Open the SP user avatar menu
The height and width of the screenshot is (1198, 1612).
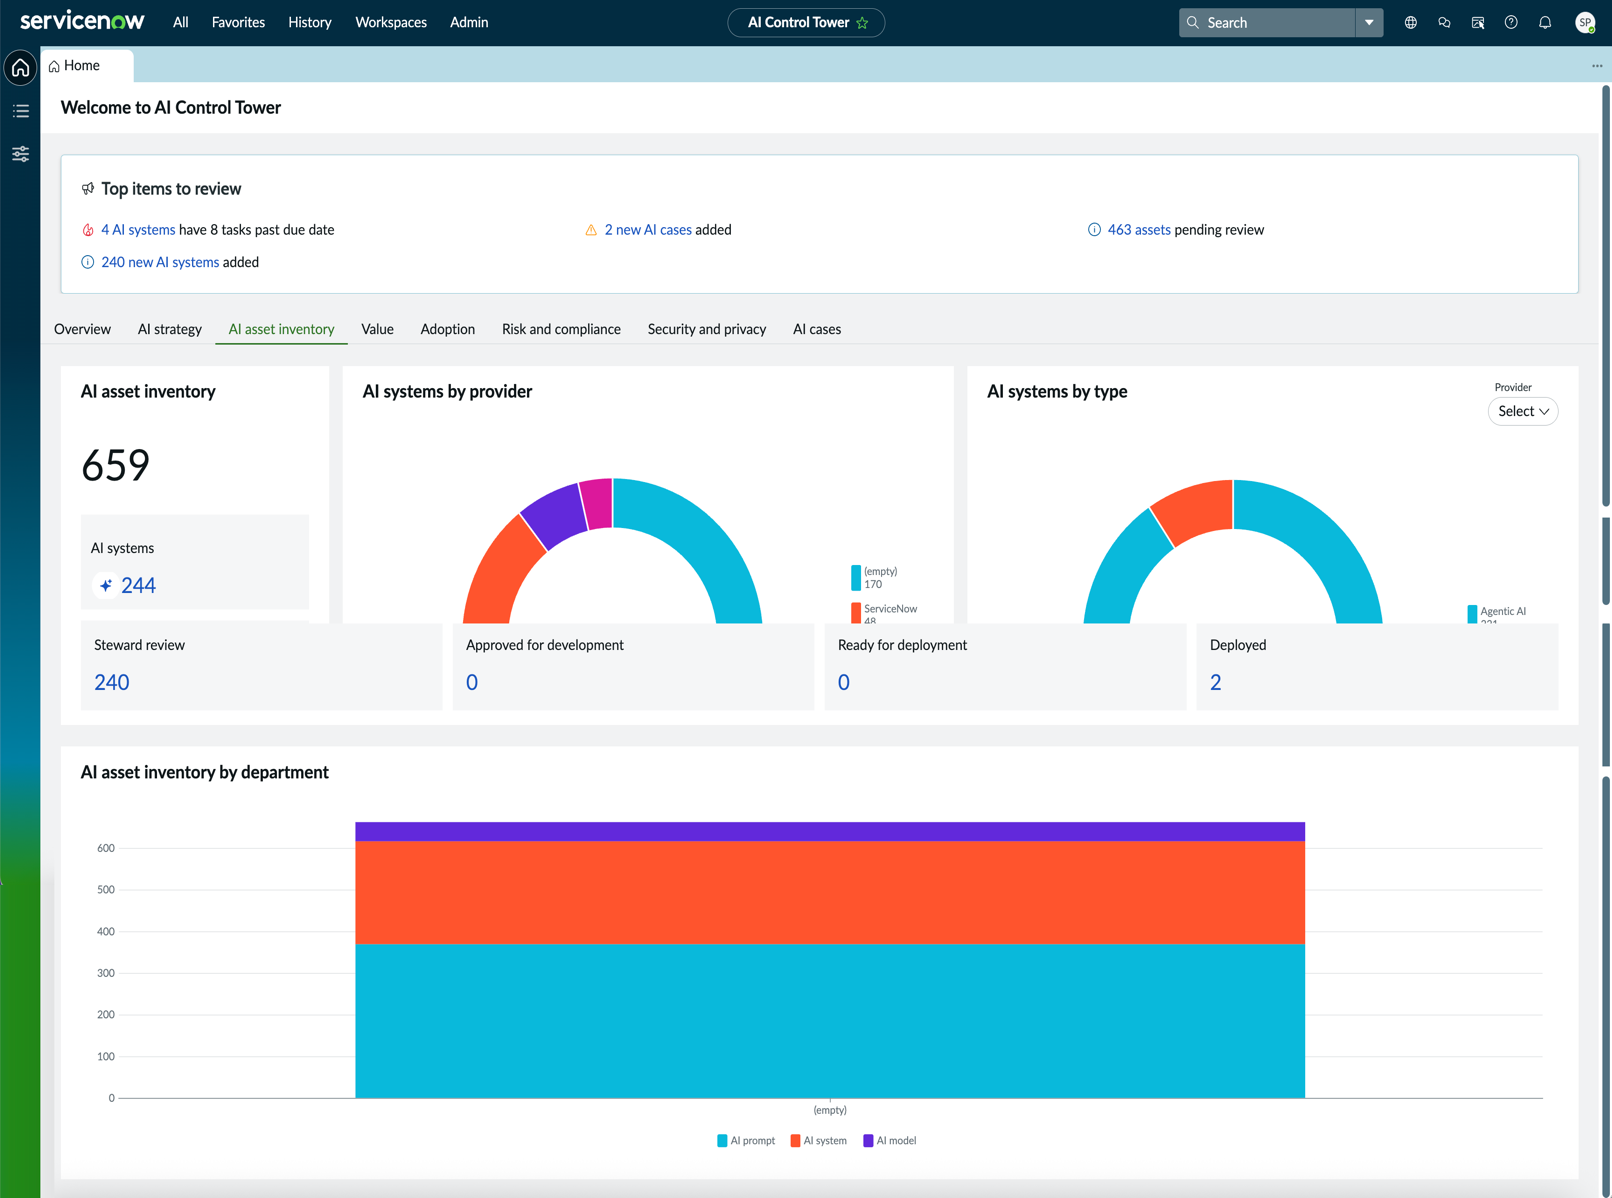[x=1585, y=22]
